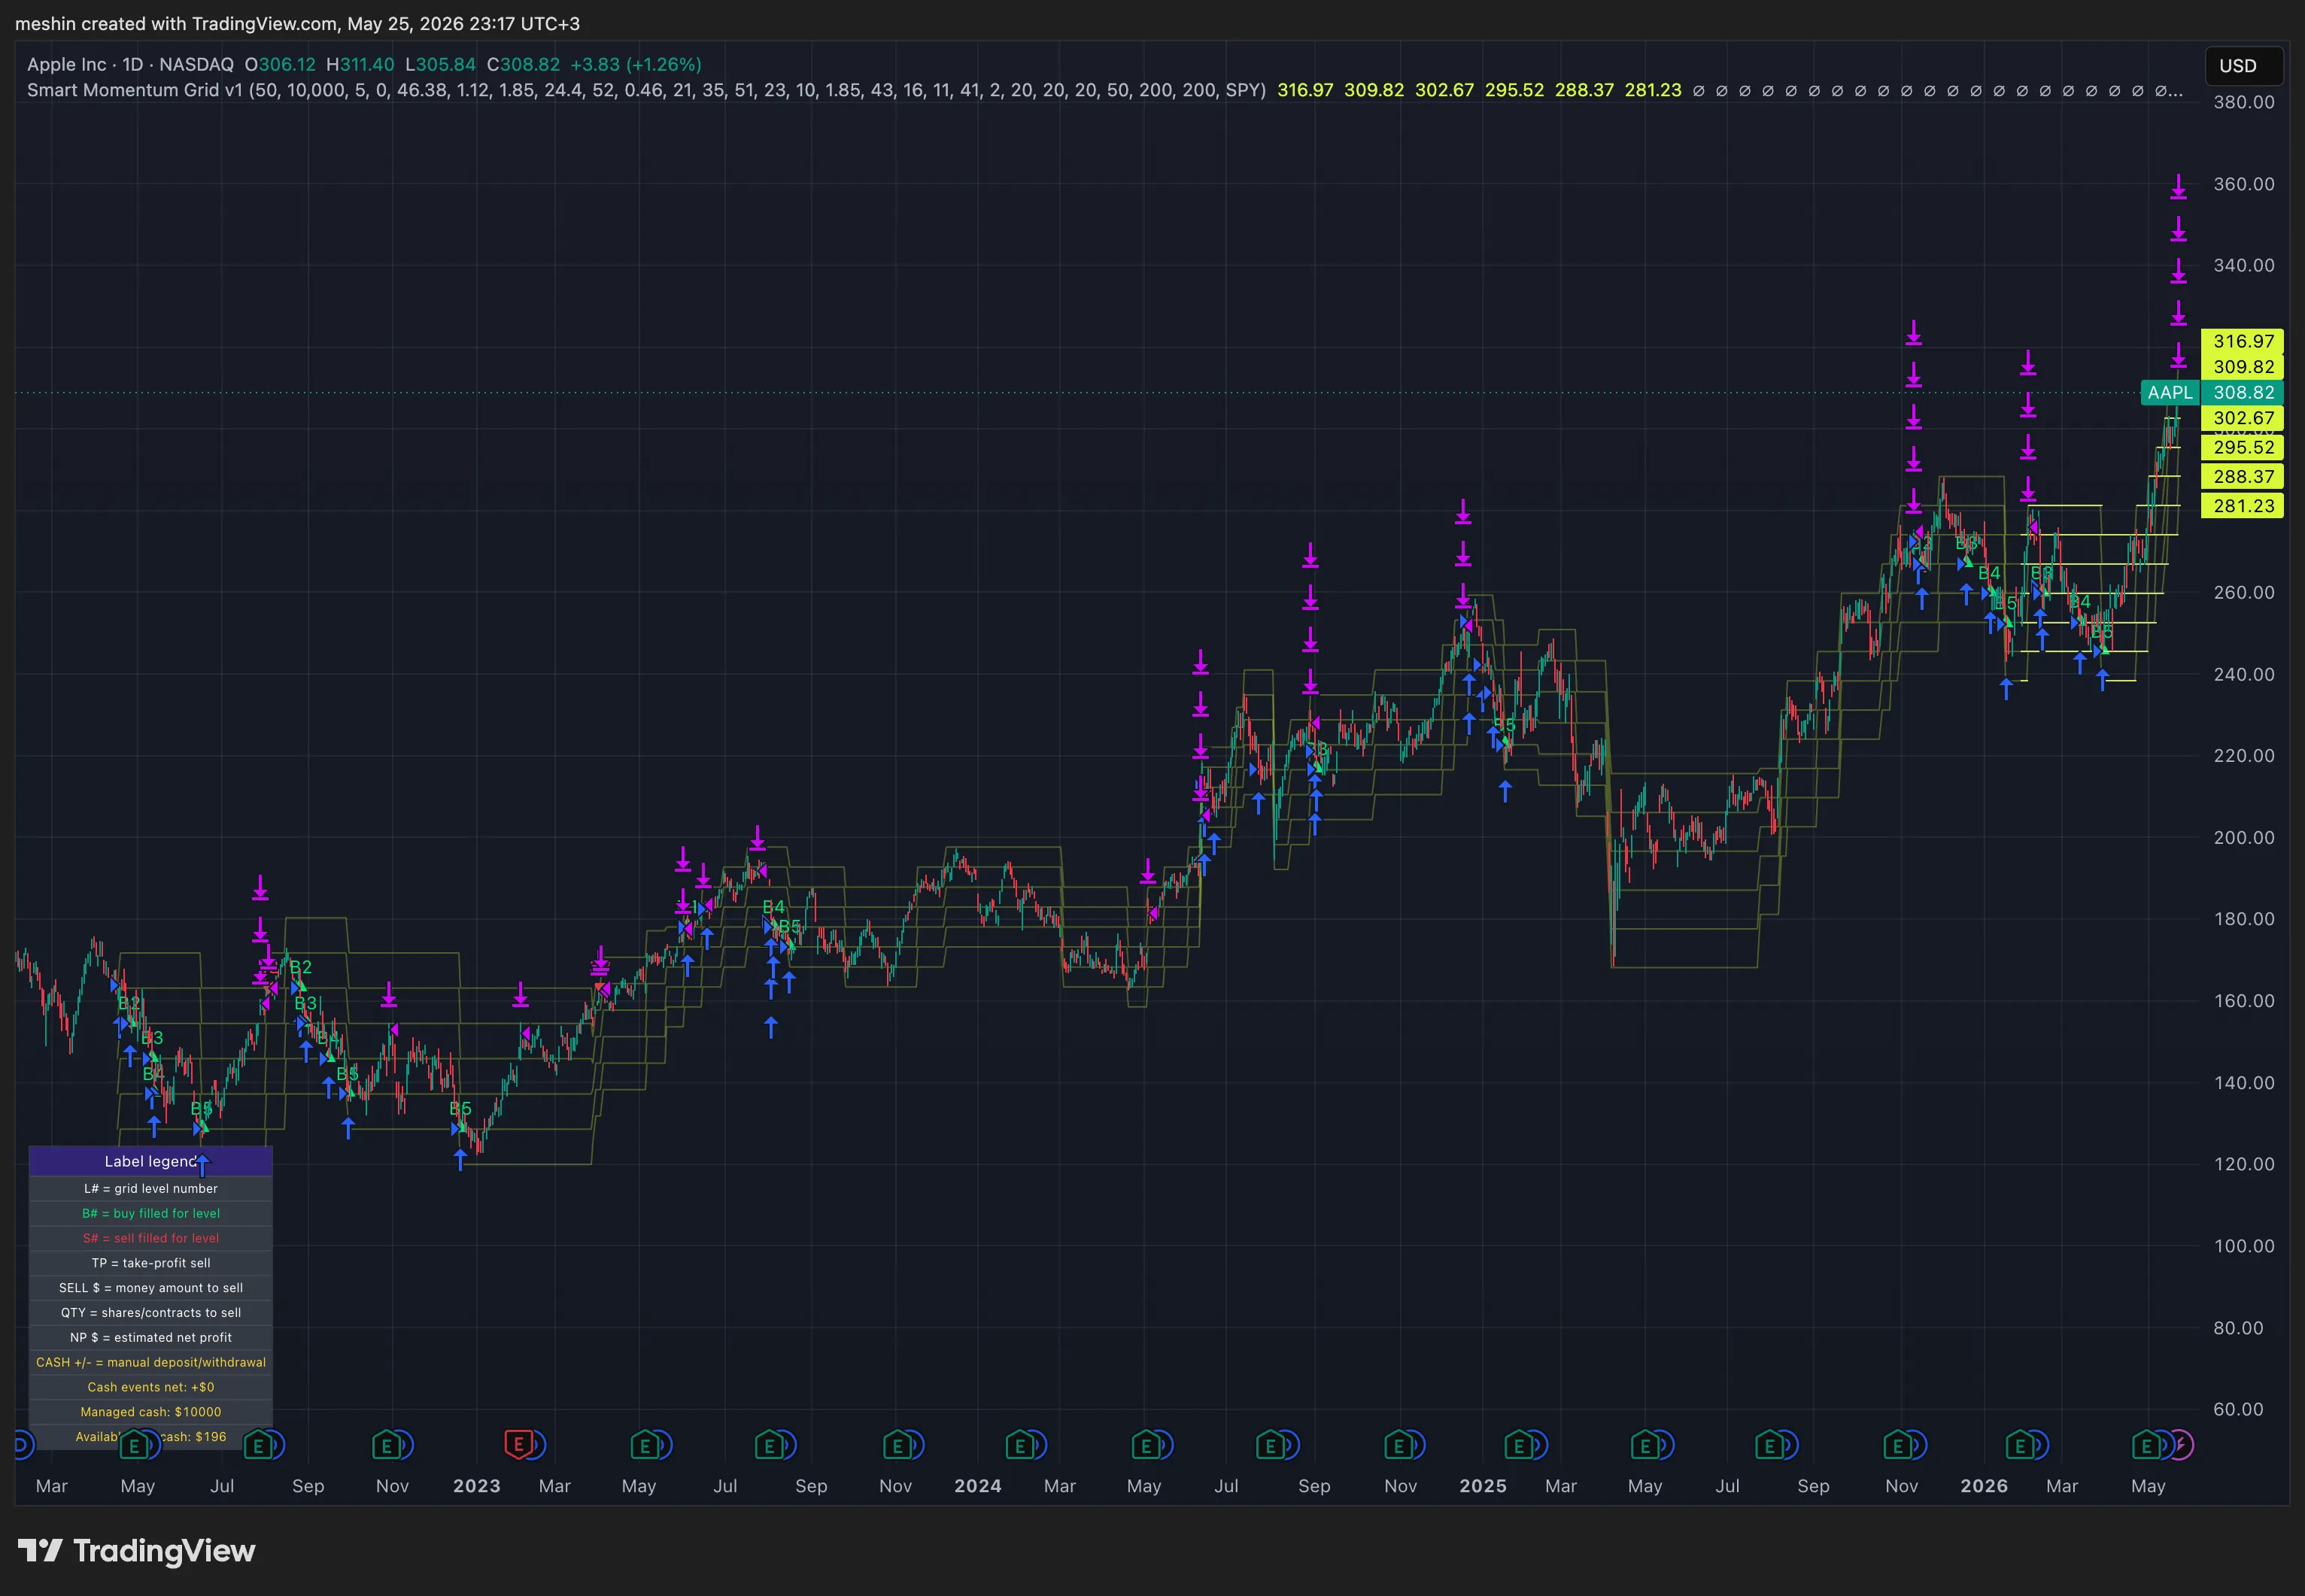Image resolution: width=2305 pixels, height=1596 pixels.
Task: Click 'NP $ = estimated net profit' row
Action: pyautogui.click(x=151, y=1337)
